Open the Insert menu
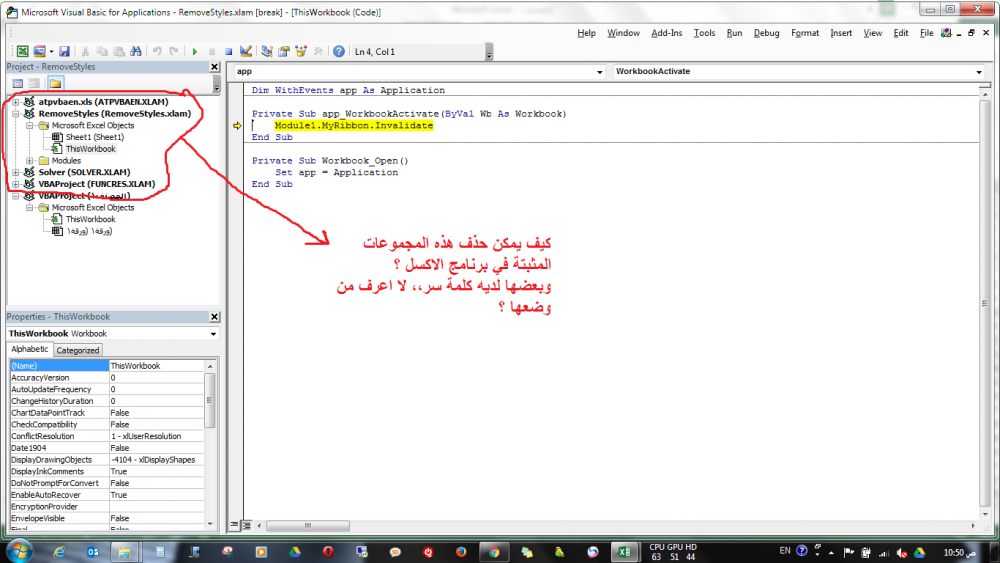1000x563 pixels. (x=841, y=33)
